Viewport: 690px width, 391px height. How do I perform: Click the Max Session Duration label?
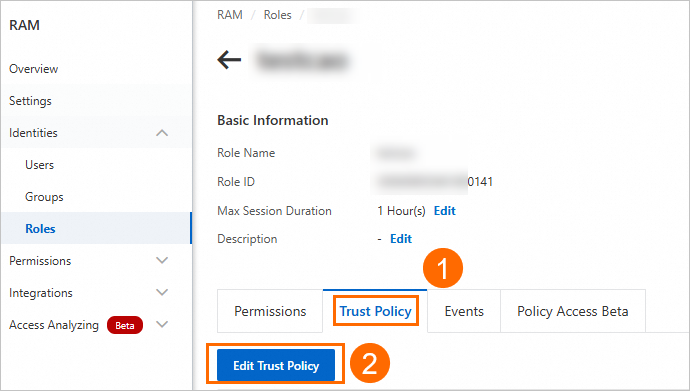[x=274, y=211]
